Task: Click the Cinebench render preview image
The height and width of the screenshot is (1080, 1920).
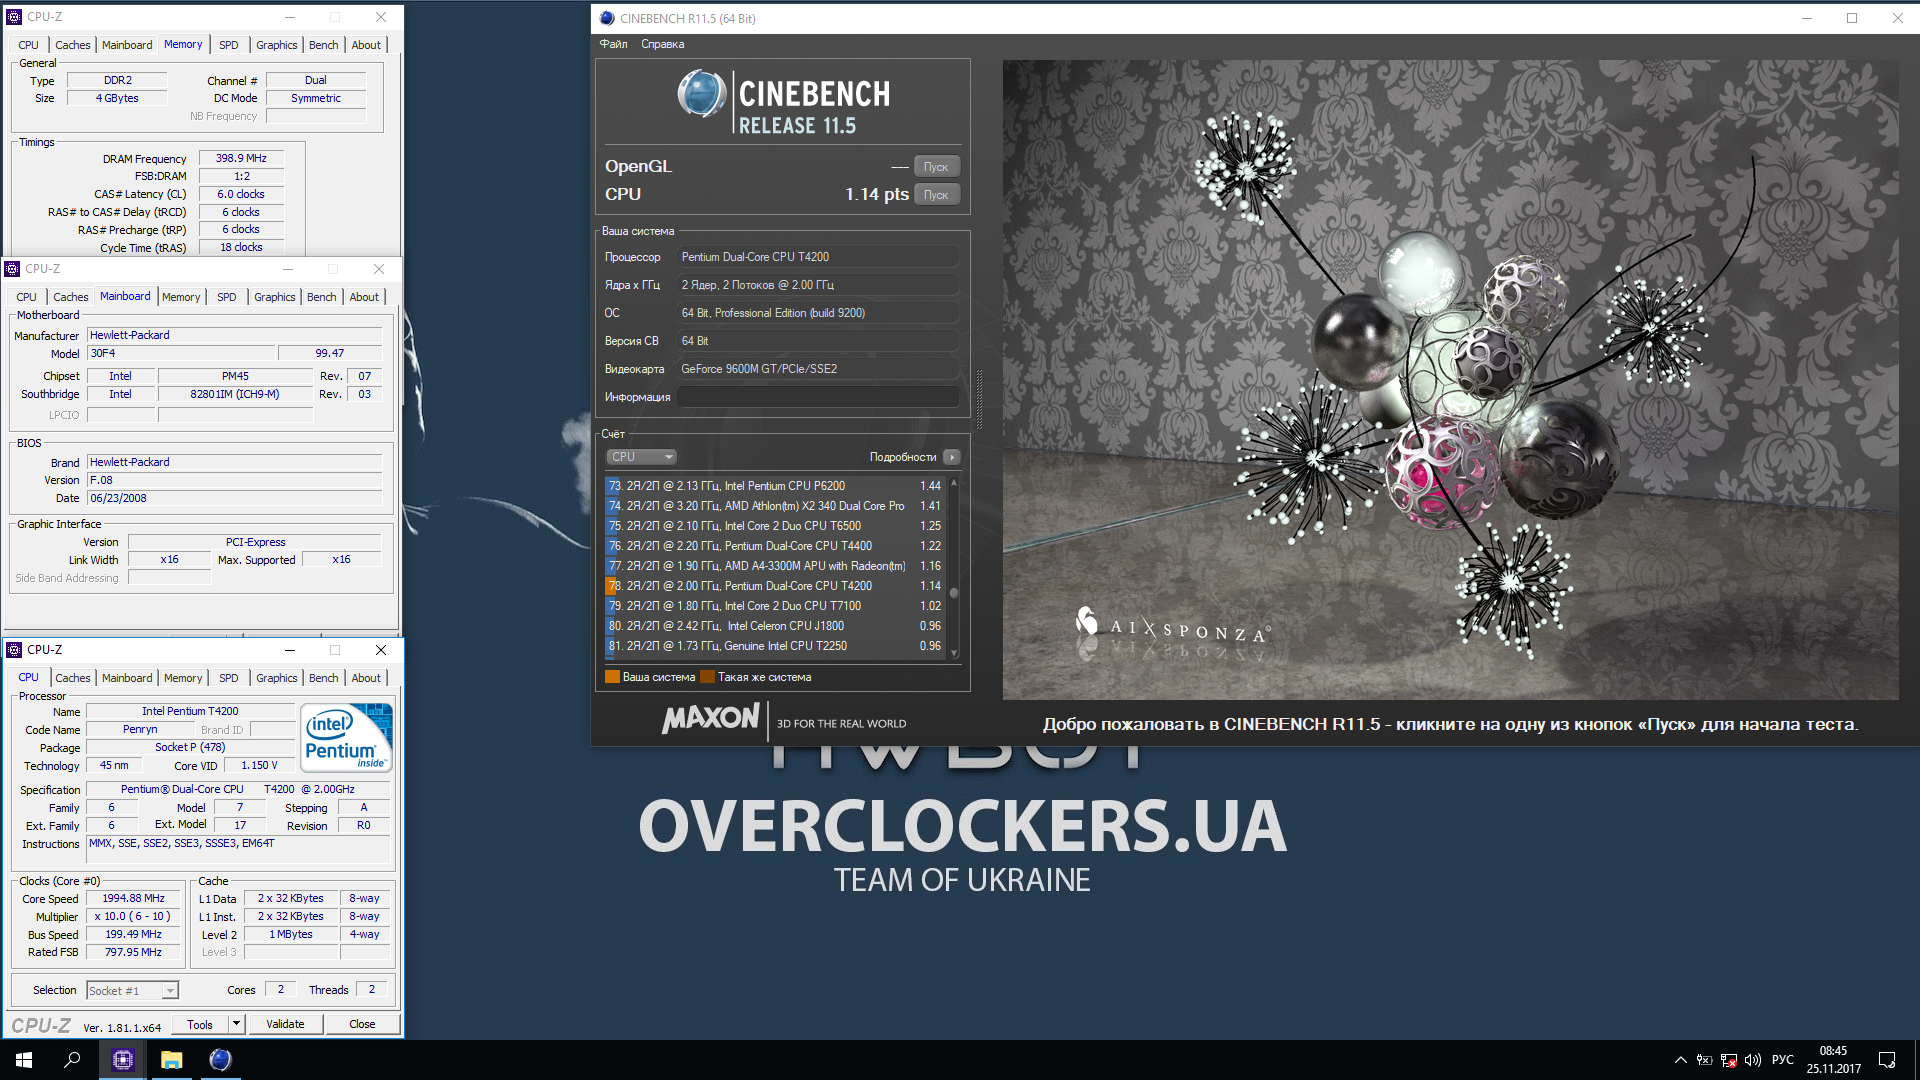Action: pos(1450,380)
